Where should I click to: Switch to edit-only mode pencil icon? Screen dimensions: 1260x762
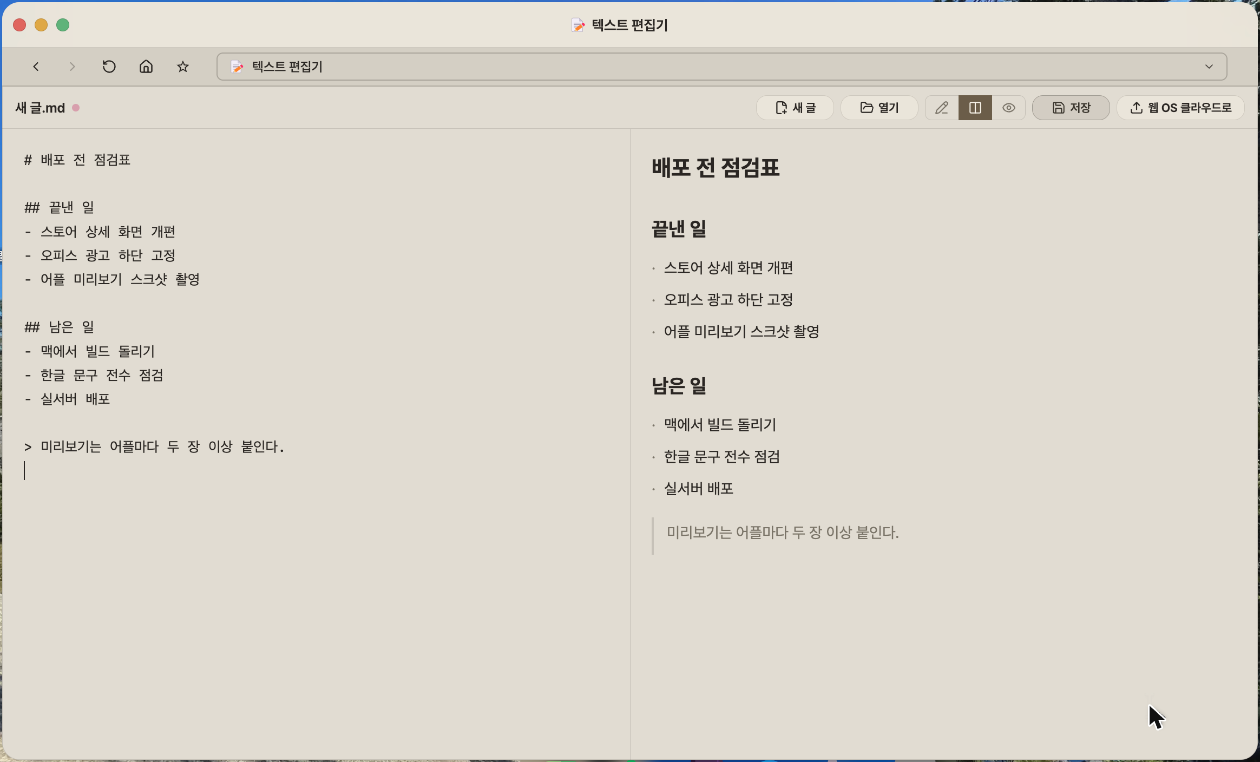click(x=942, y=108)
